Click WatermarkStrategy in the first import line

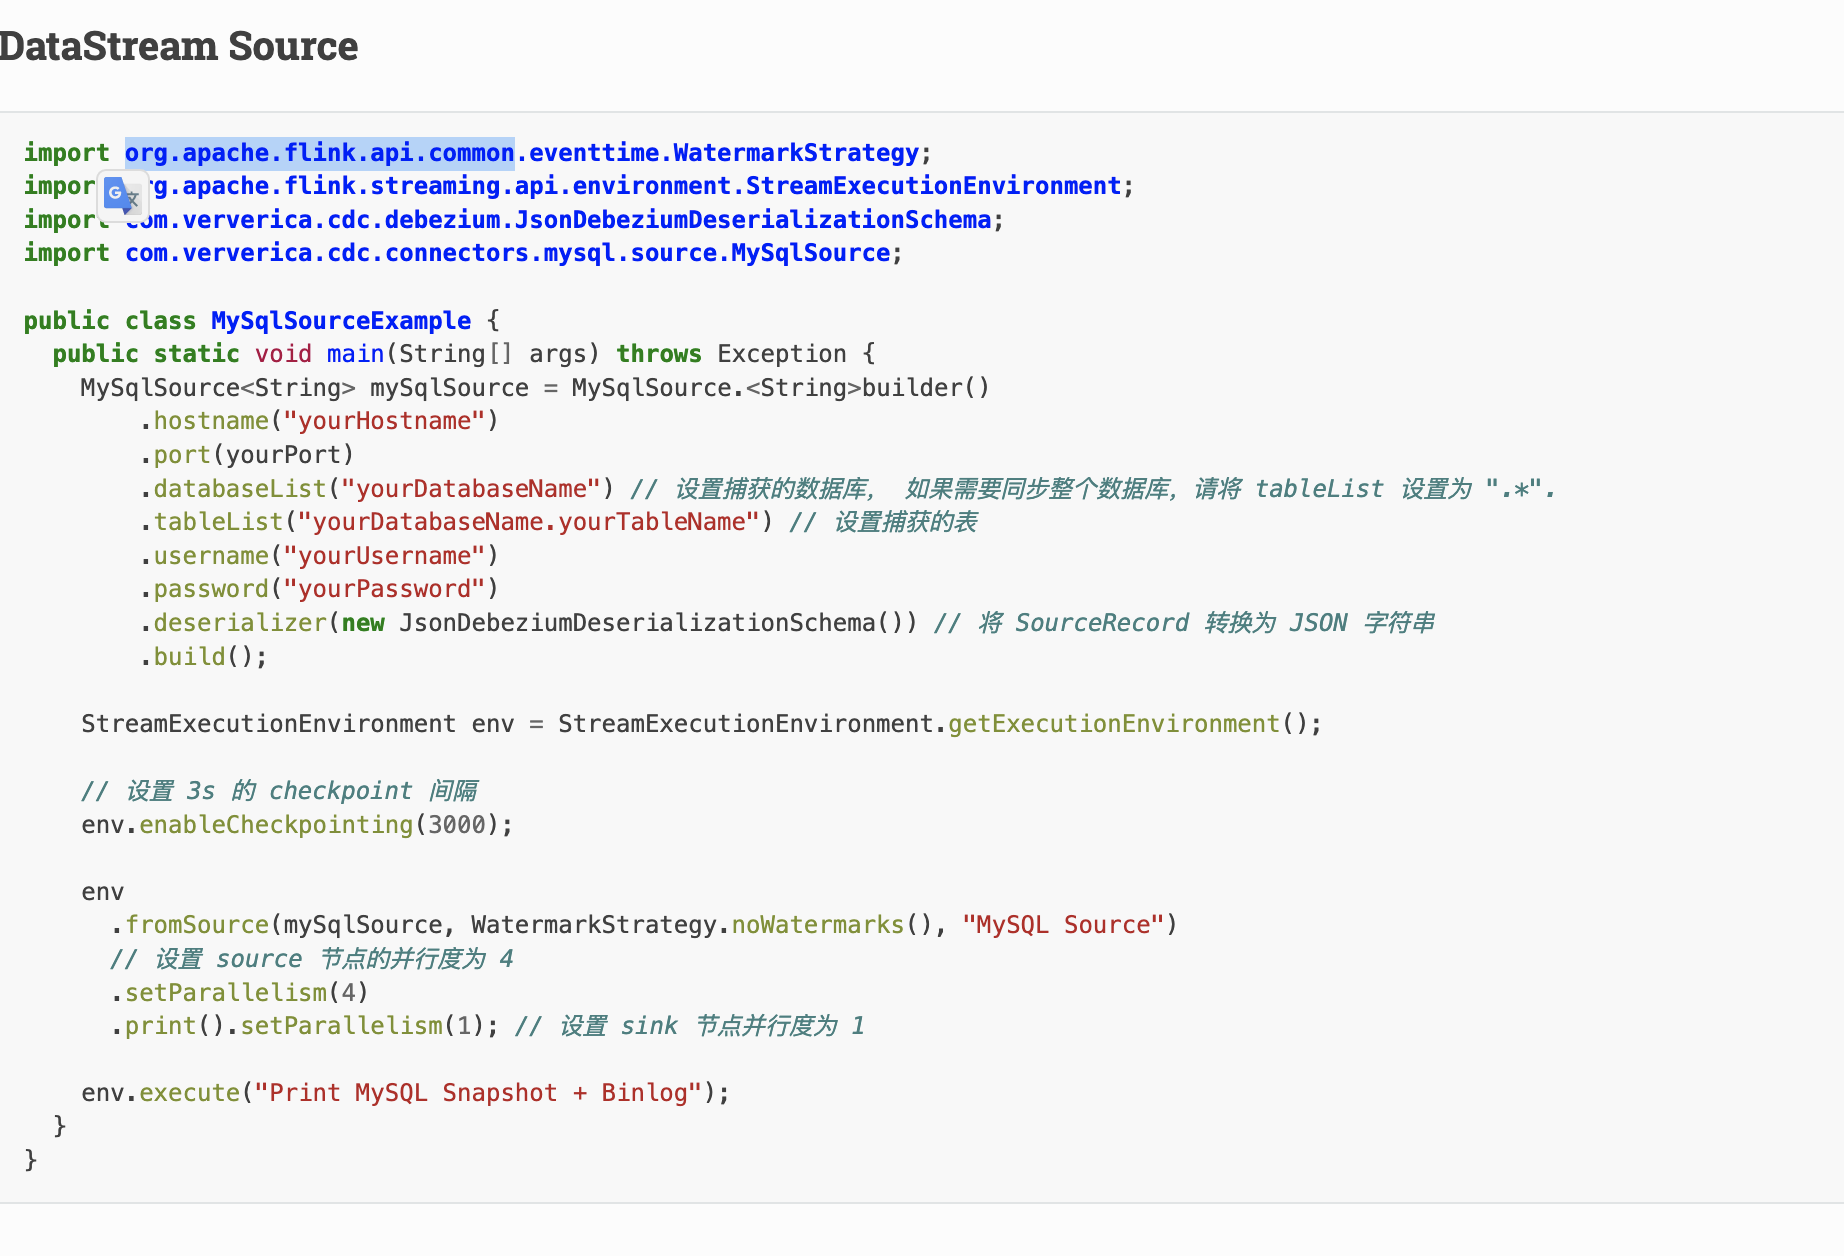795,153
